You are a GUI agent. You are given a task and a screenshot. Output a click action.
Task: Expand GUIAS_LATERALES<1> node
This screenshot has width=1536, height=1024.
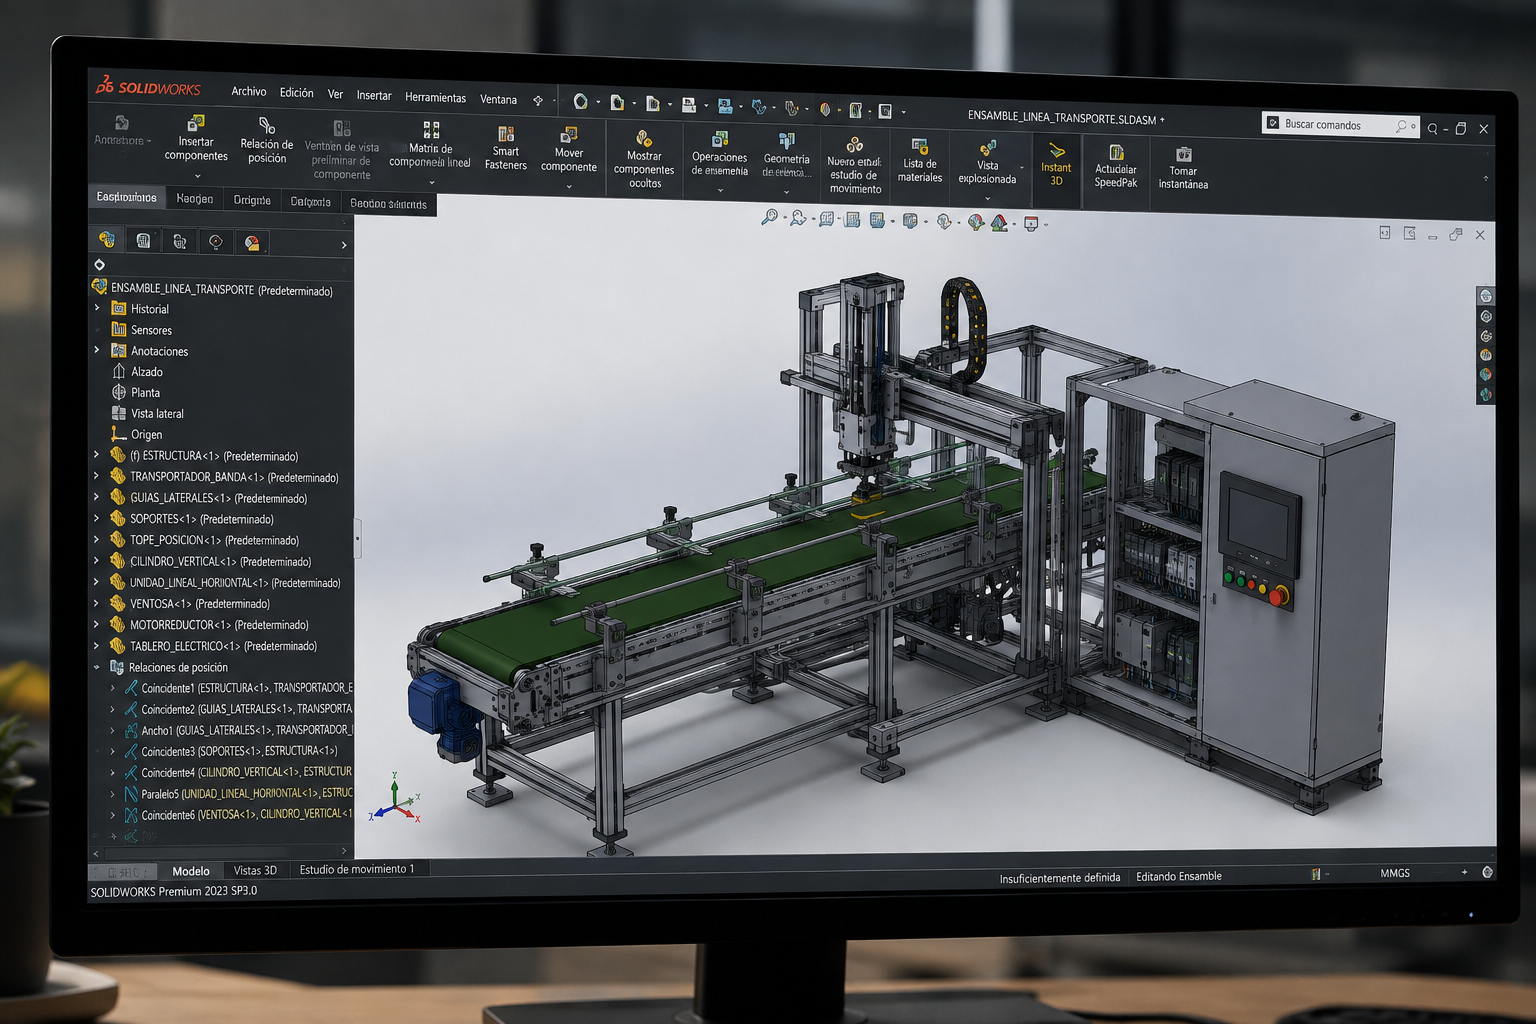click(97, 497)
